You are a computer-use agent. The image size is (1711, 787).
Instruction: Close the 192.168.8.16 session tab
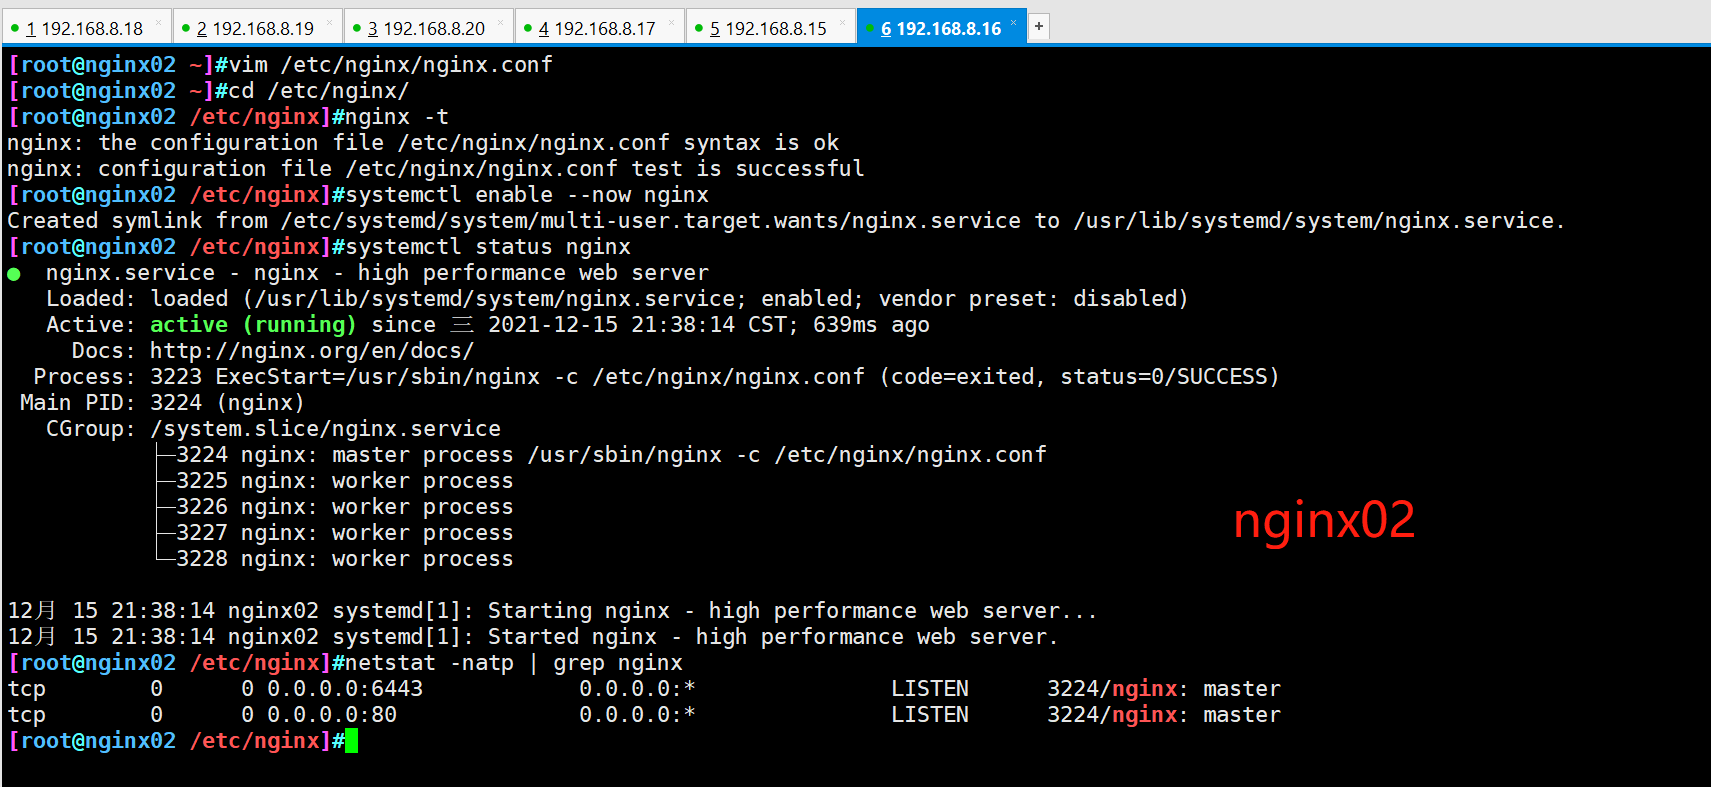point(1013,22)
